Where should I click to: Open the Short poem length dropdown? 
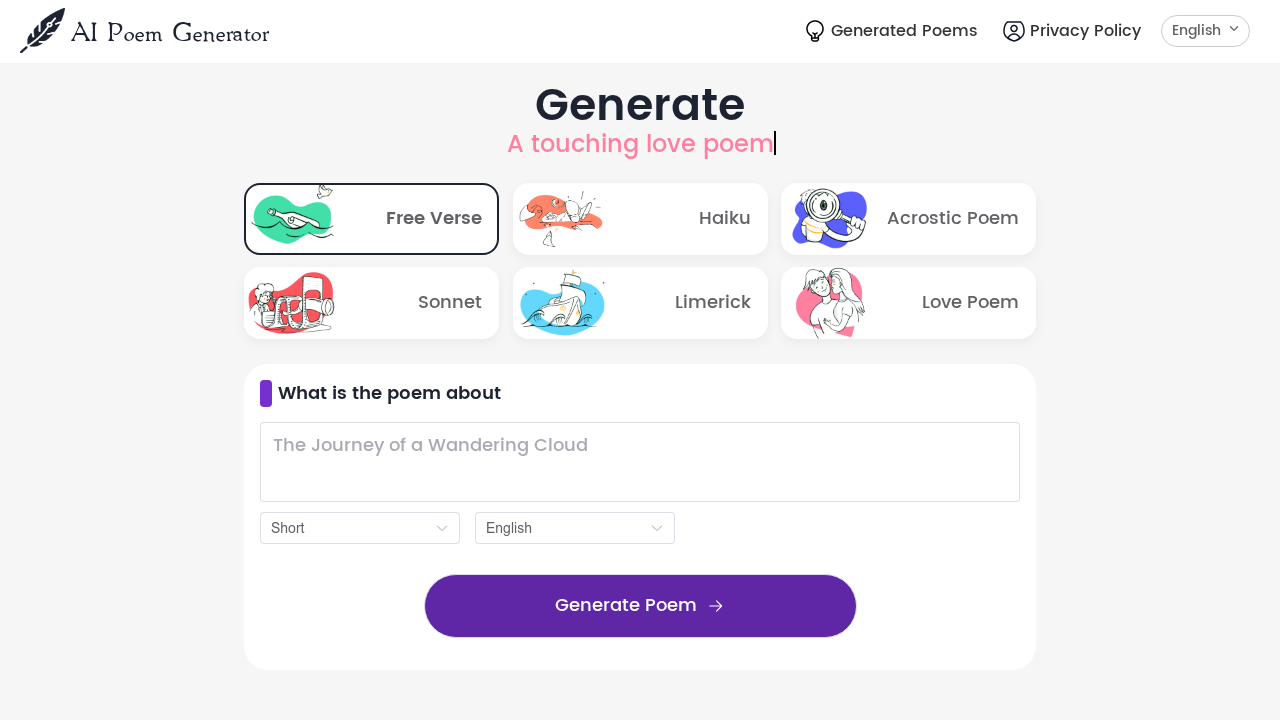pyautogui.click(x=359, y=528)
